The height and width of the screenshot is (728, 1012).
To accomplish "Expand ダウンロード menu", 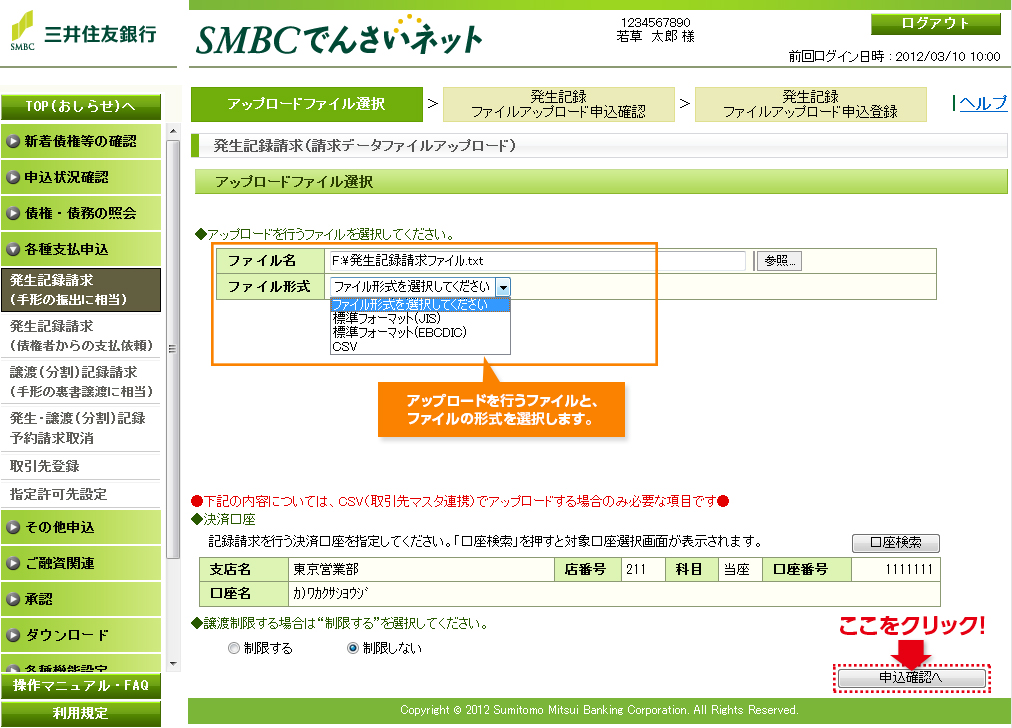I will (x=81, y=635).
